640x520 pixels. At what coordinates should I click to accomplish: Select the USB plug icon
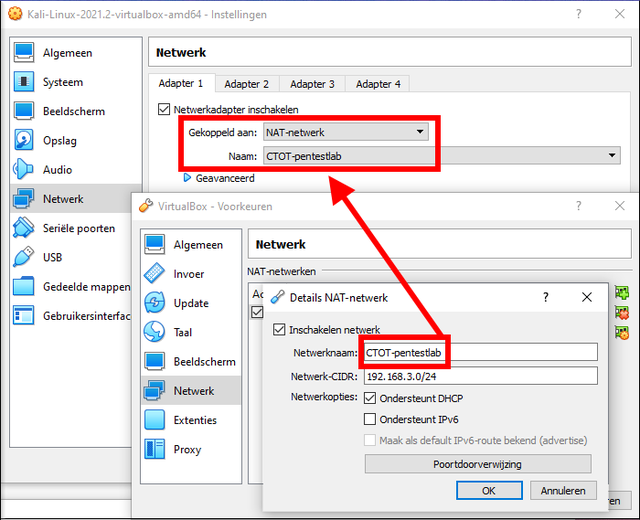(x=24, y=257)
